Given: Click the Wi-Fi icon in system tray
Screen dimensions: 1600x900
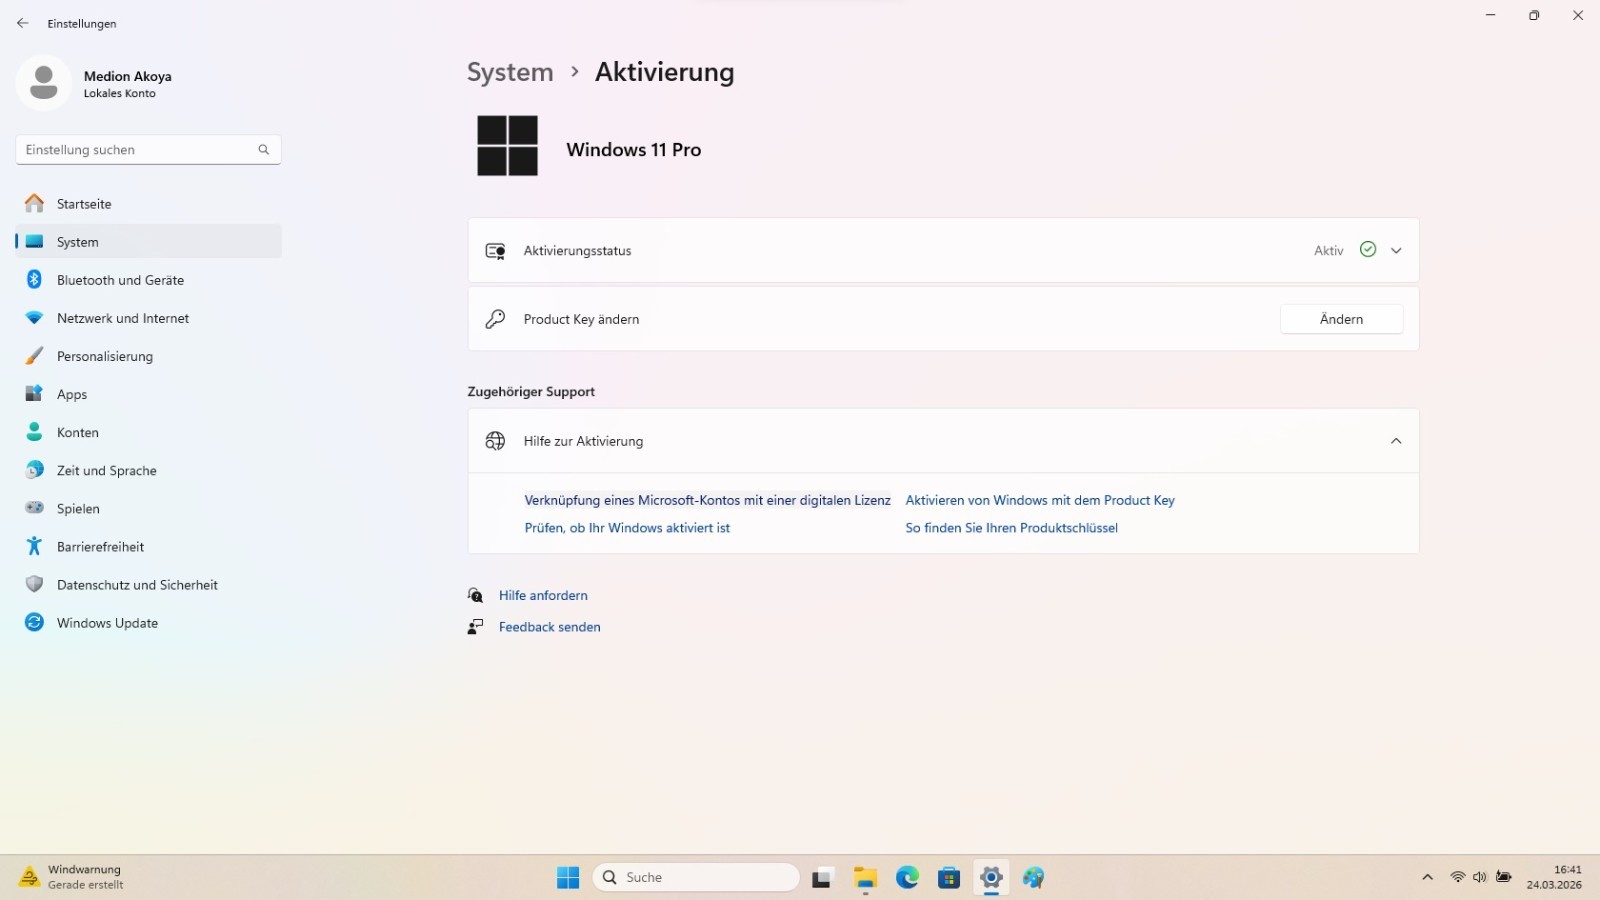Looking at the screenshot, I should pyautogui.click(x=1457, y=877).
